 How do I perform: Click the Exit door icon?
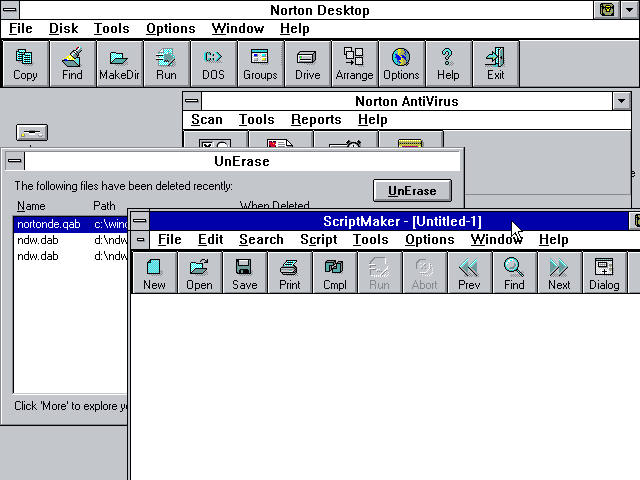pyautogui.click(x=496, y=64)
